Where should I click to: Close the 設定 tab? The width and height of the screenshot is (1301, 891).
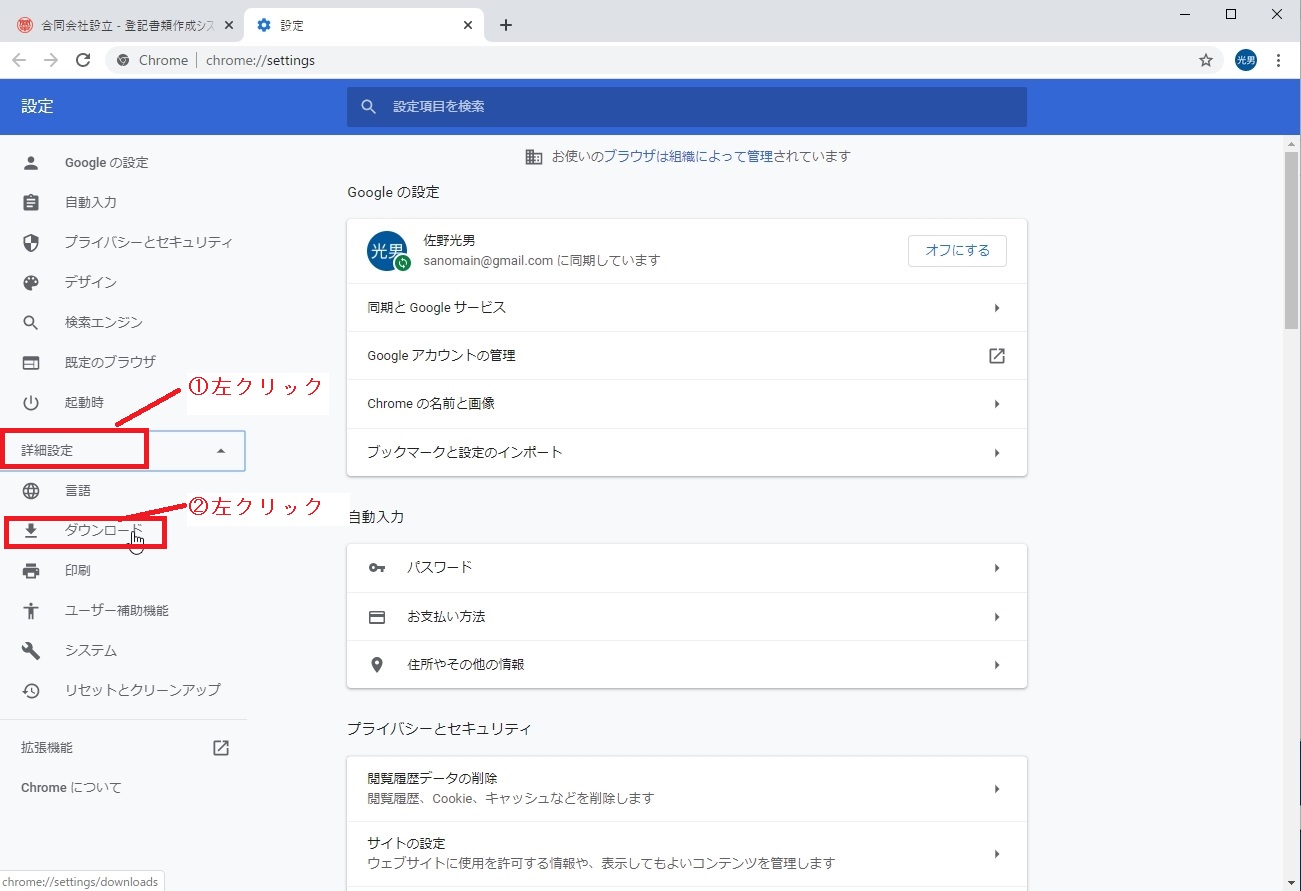[x=468, y=25]
